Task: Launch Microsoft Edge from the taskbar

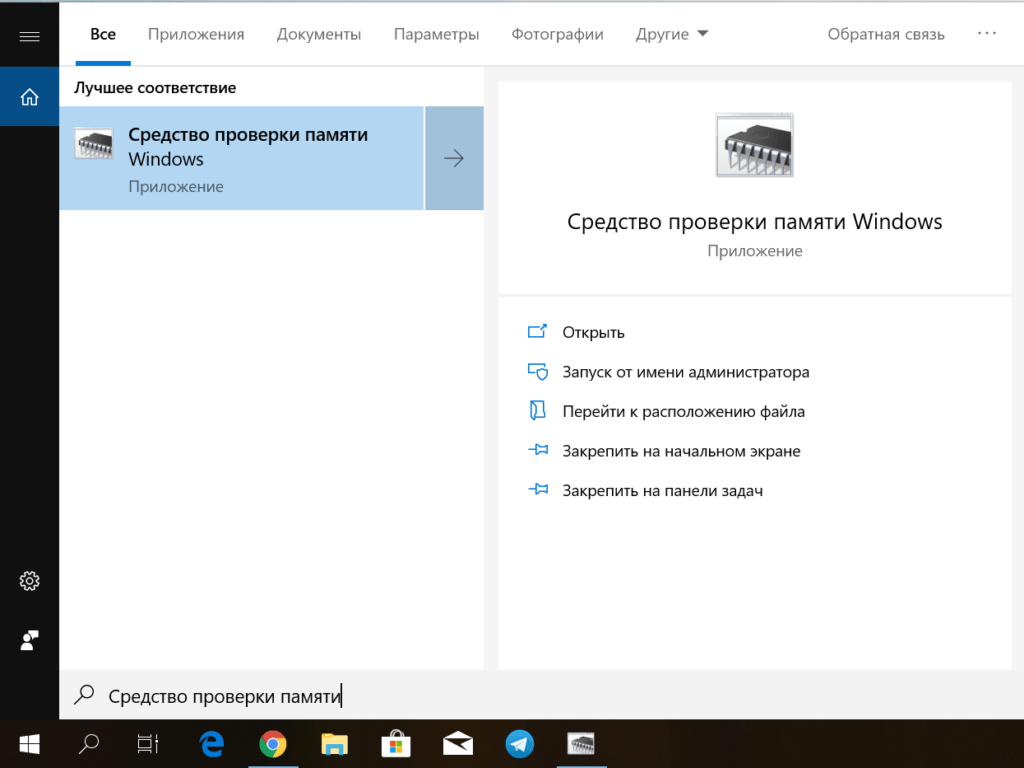Action: click(x=212, y=744)
